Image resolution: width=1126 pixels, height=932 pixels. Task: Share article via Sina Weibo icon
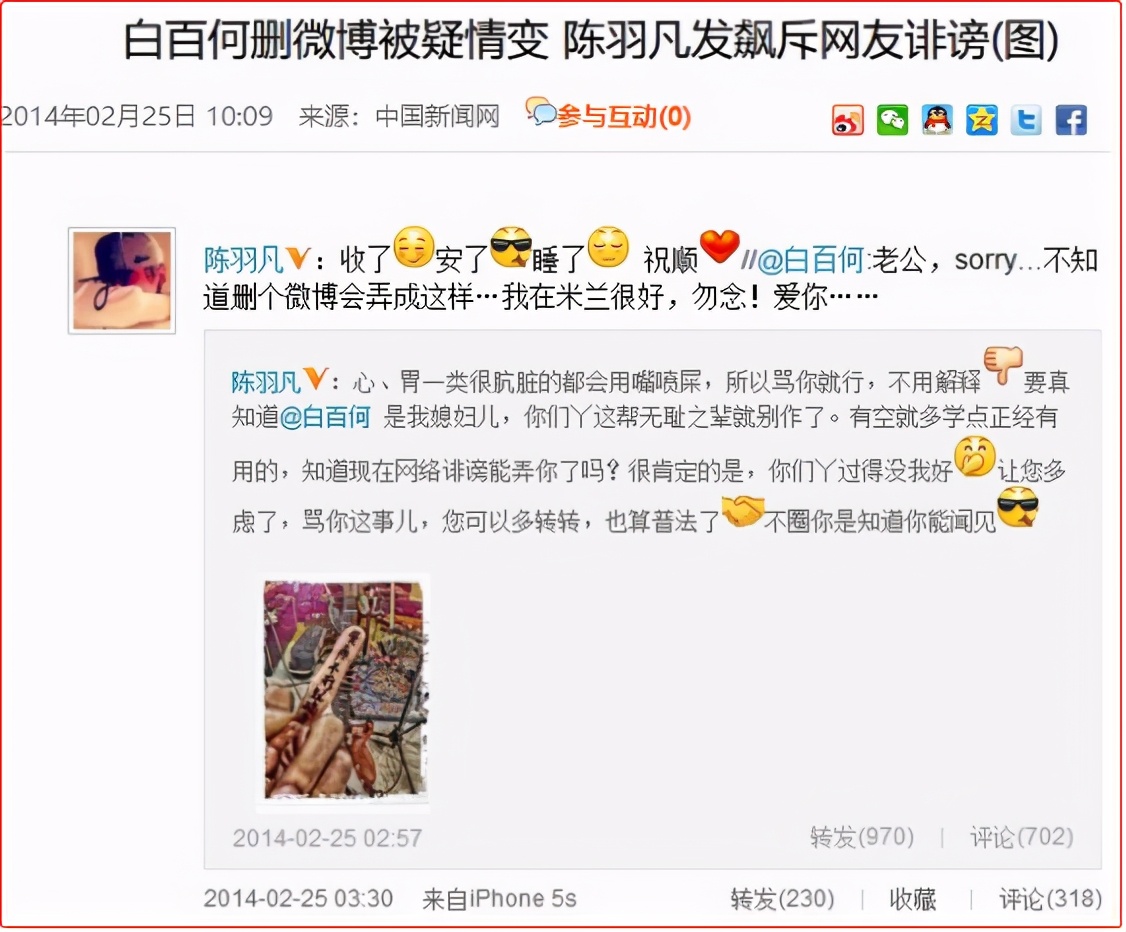pyautogui.click(x=847, y=119)
